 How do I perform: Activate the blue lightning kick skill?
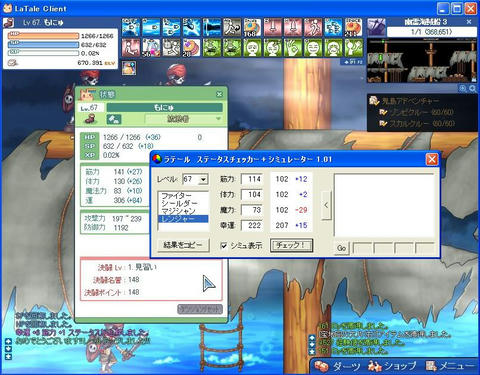pyautogui.click(x=192, y=27)
